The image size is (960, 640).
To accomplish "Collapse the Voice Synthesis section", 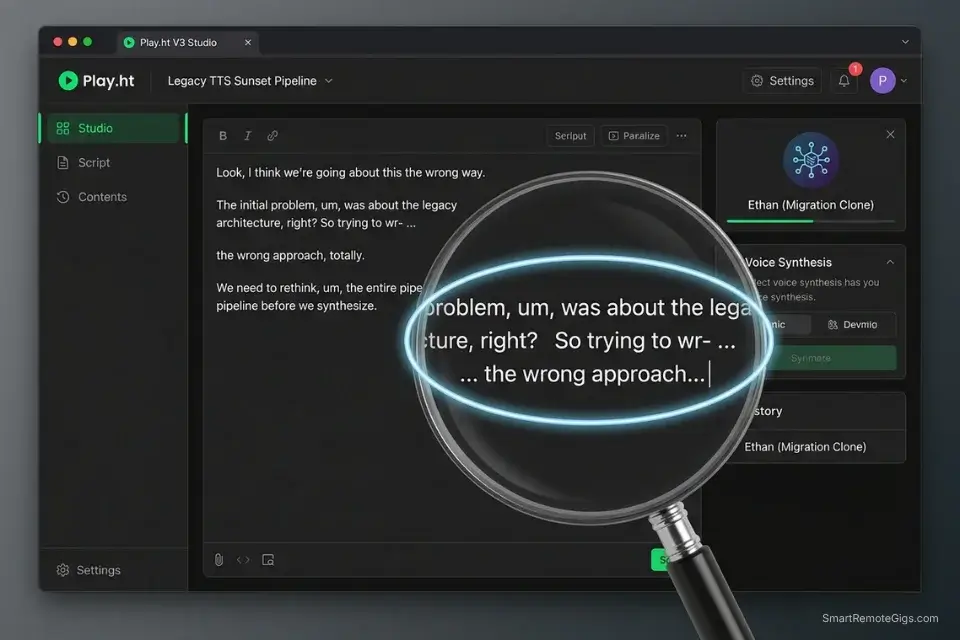I will (890, 262).
